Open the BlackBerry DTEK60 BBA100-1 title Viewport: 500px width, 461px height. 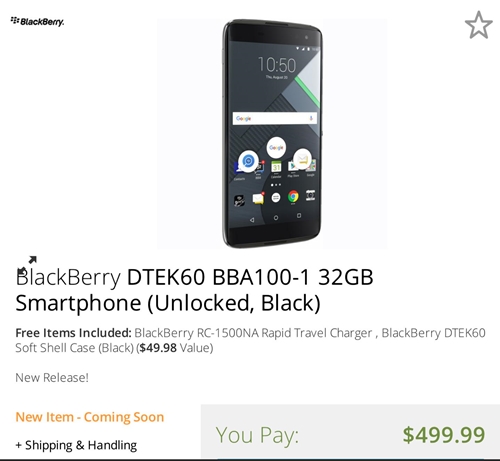tap(194, 290)
